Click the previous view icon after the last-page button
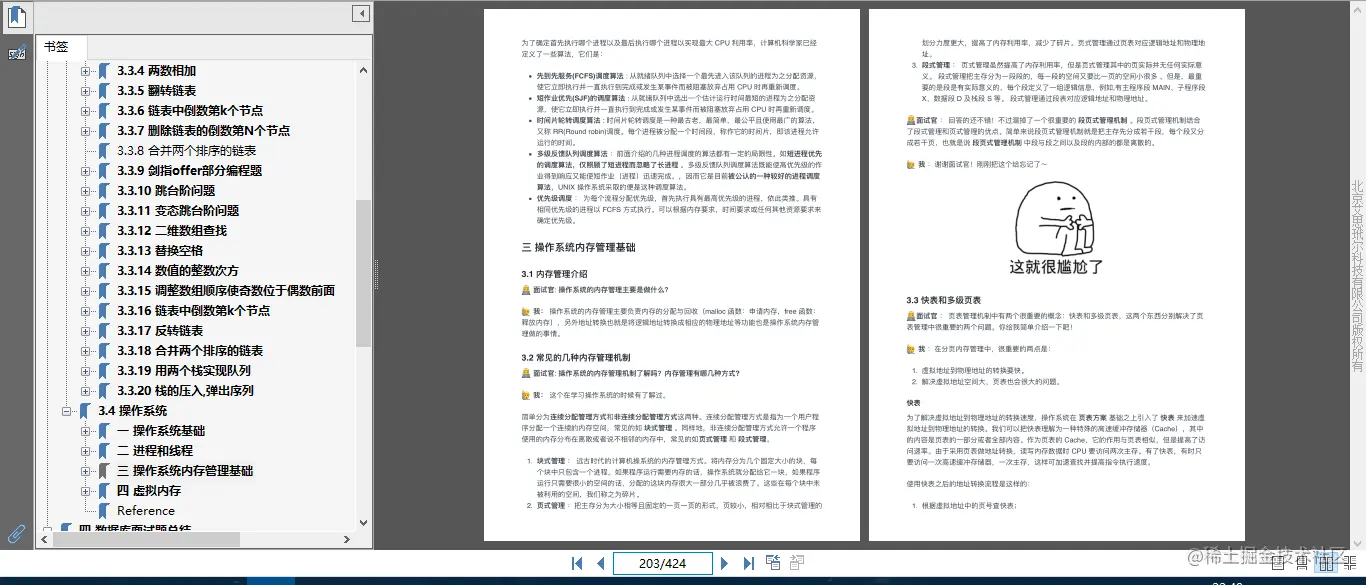The height and width of the screenshot is (585, 1366). pyautogui.click(x=774, y=564)
